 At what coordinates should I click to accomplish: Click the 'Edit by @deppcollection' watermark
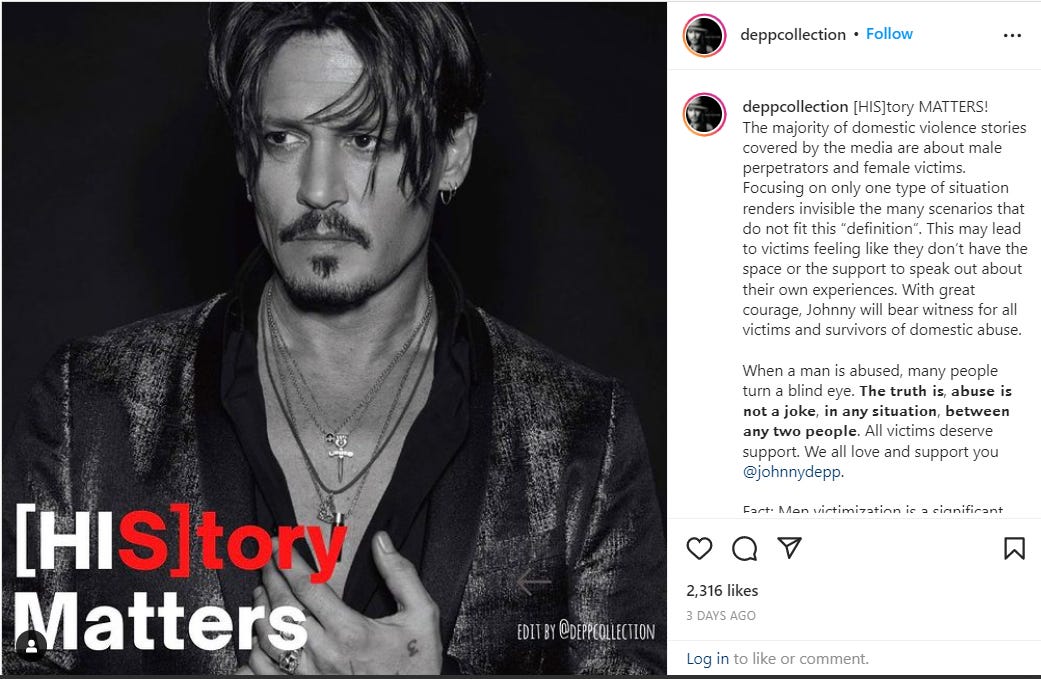click(586, 631)
